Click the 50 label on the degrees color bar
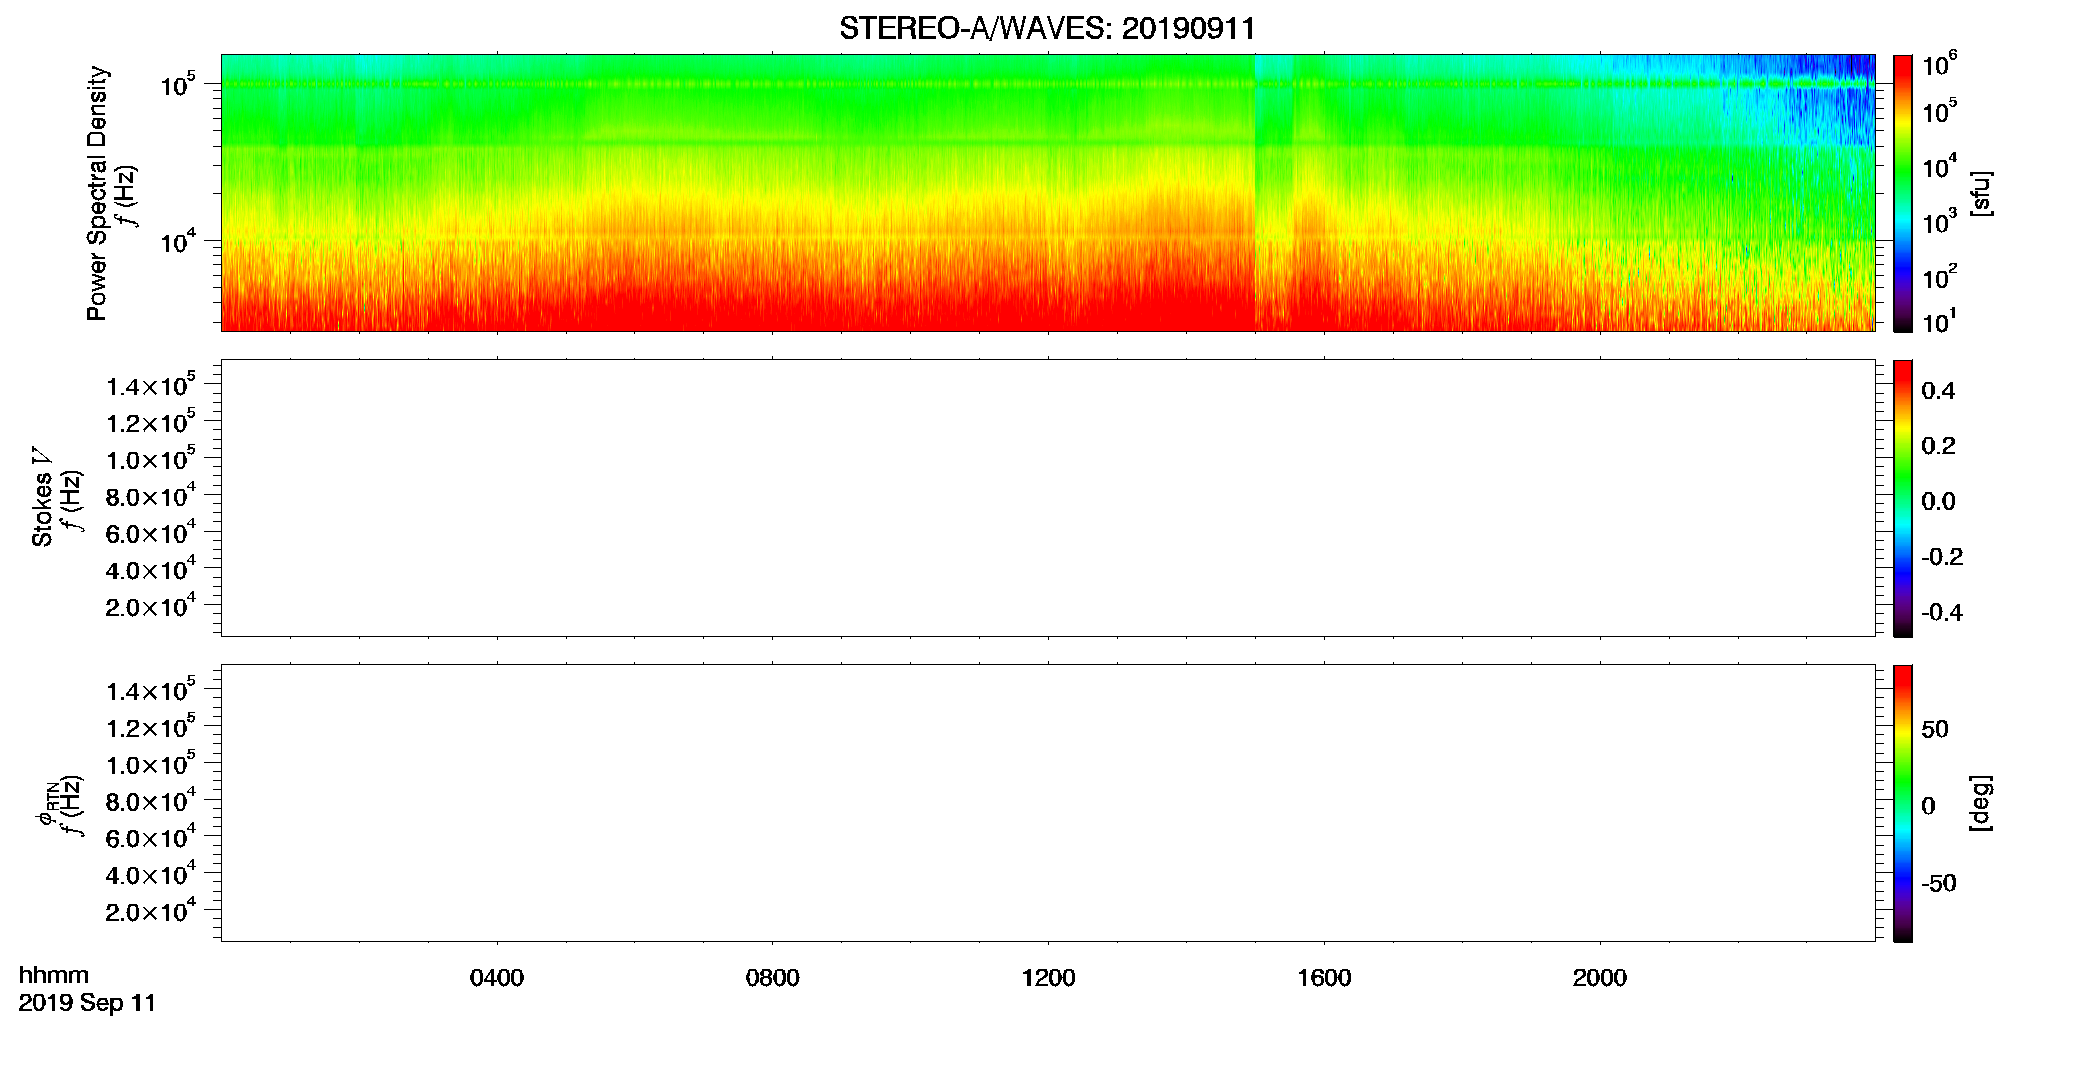2096x1080 pixels. pyautogui.click(x=1935, y=729)
